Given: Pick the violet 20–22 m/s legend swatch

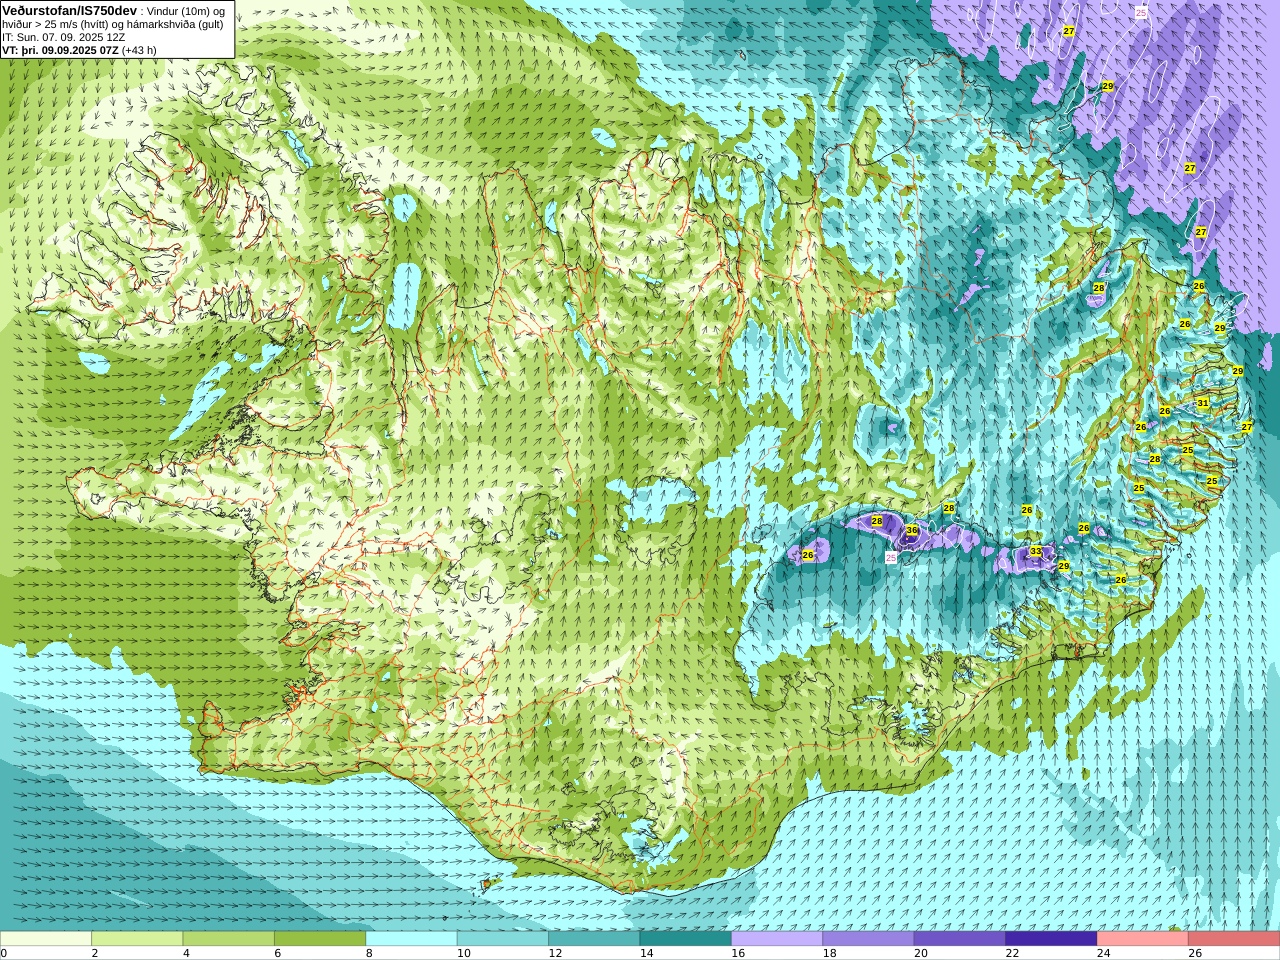Looking at the screenshot, I should pyautogui.click(x=960, y=939).
